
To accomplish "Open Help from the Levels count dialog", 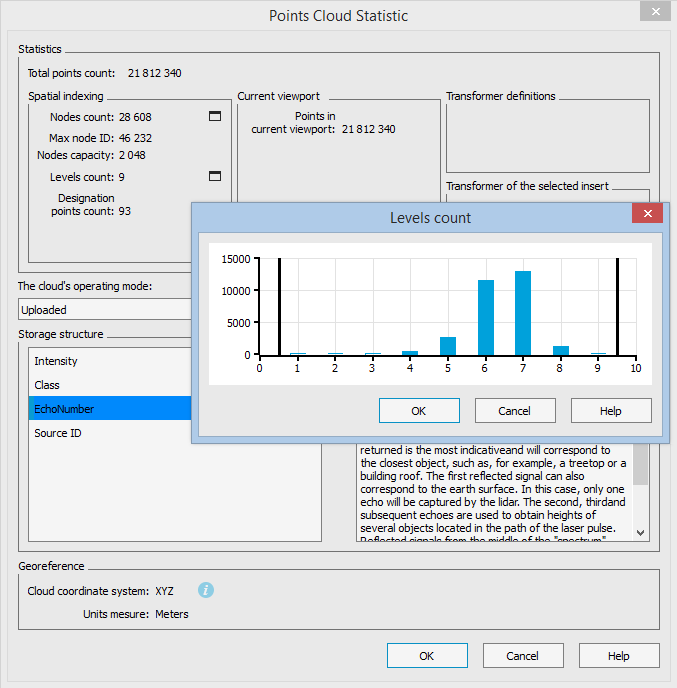I will pos(610,411).
